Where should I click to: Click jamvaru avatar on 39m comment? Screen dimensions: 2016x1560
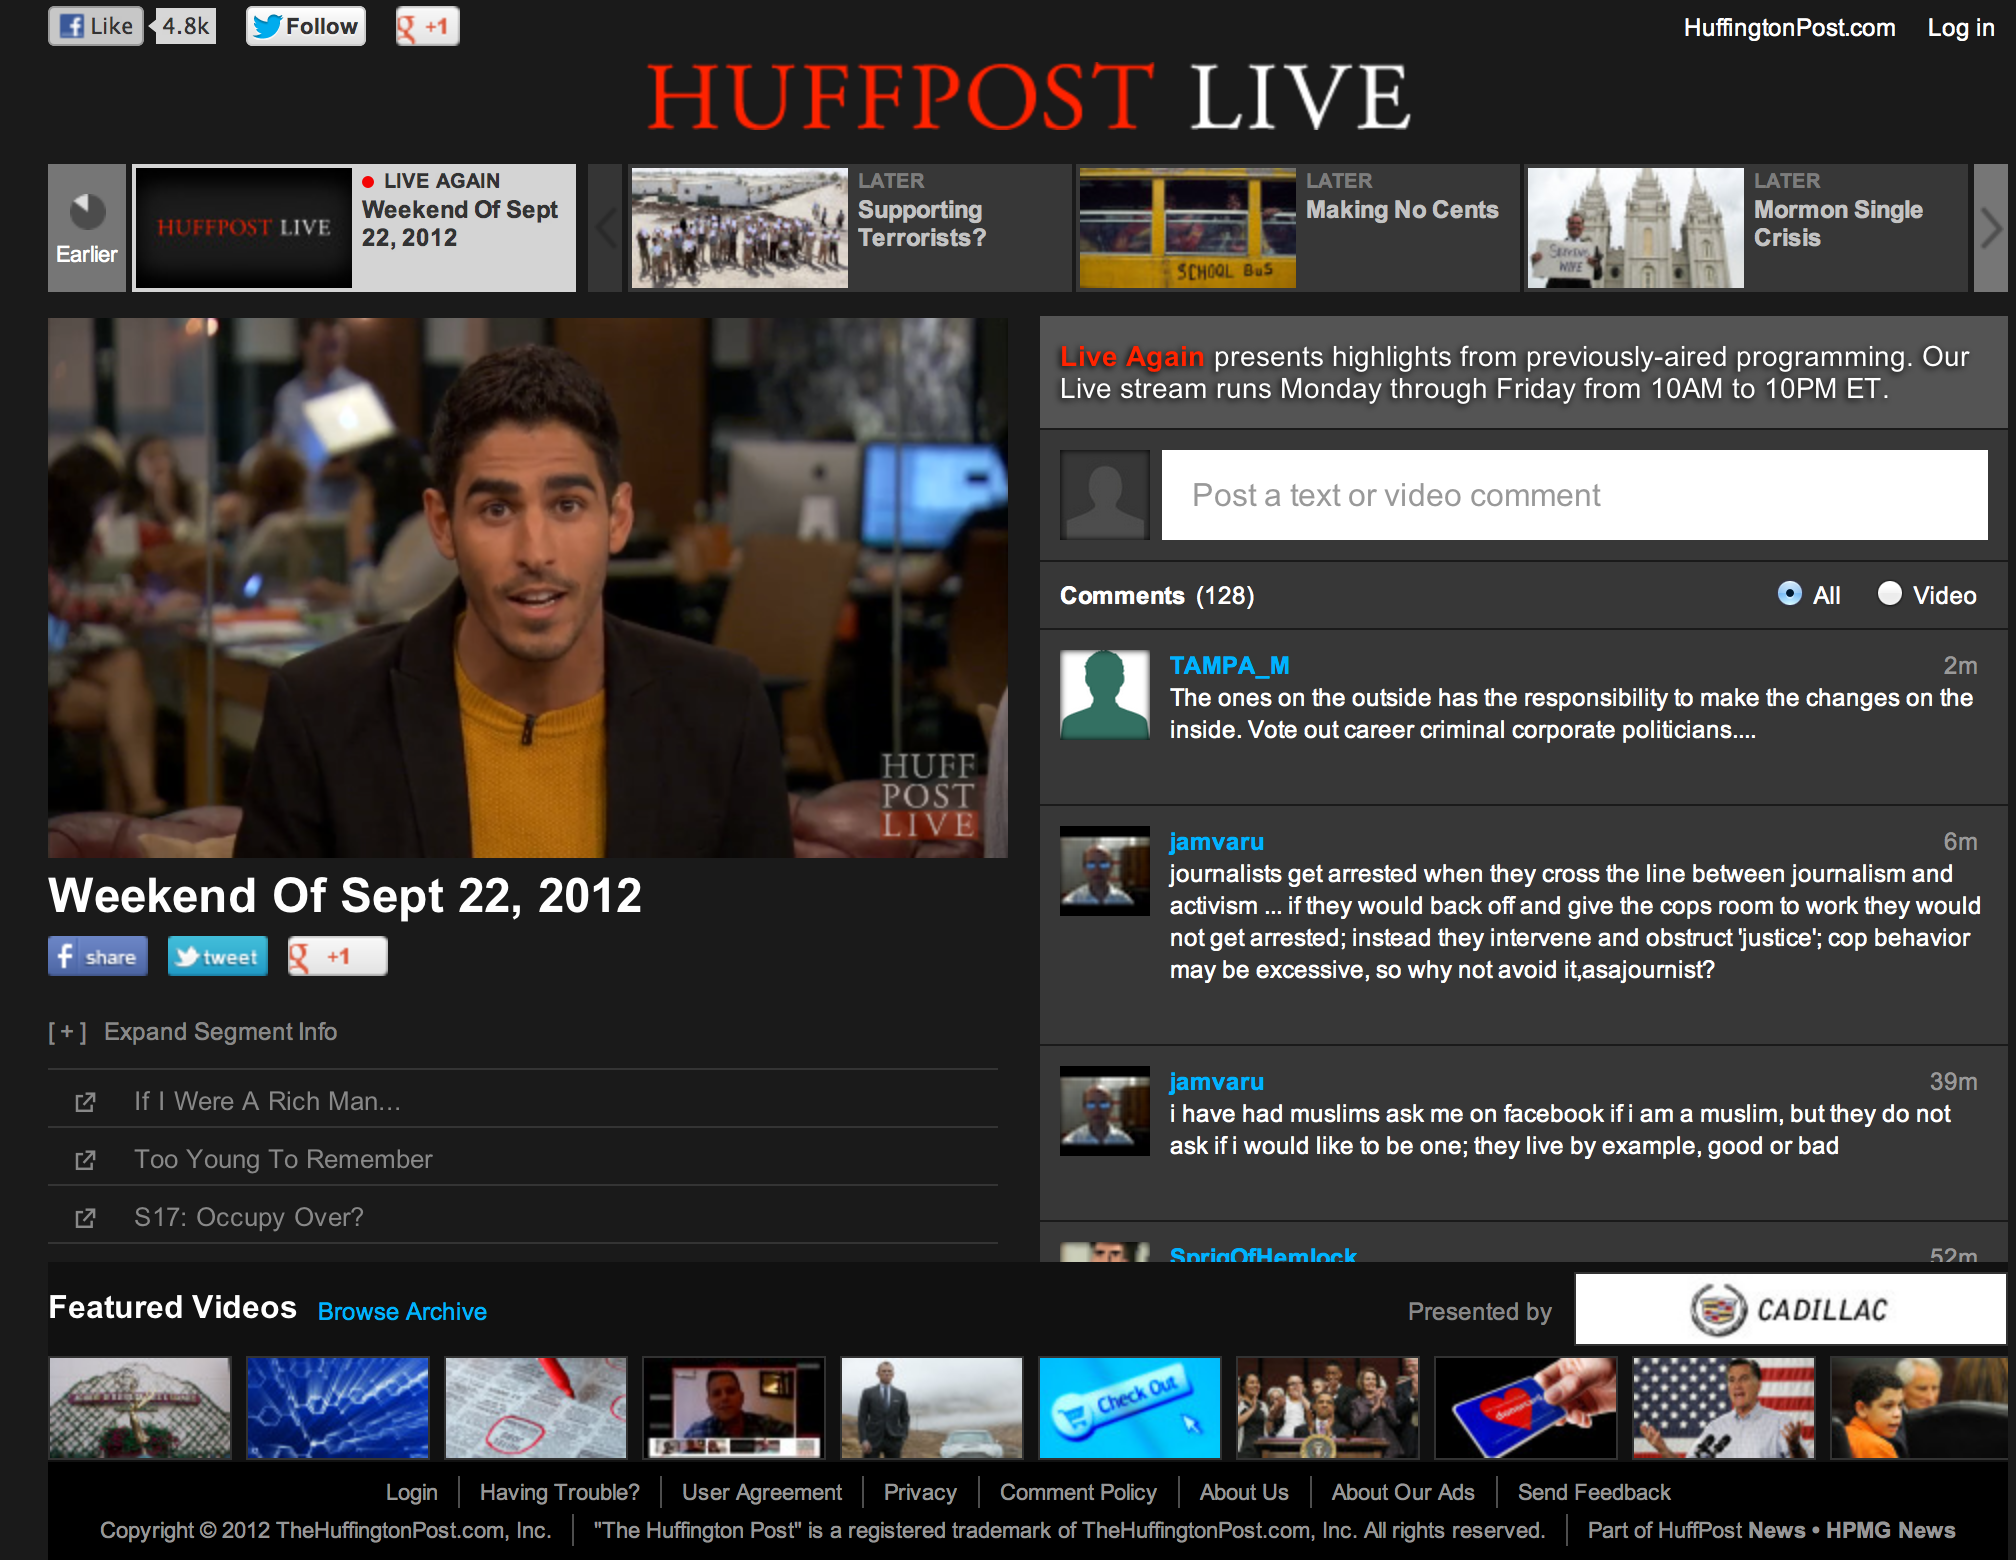1105,1111
